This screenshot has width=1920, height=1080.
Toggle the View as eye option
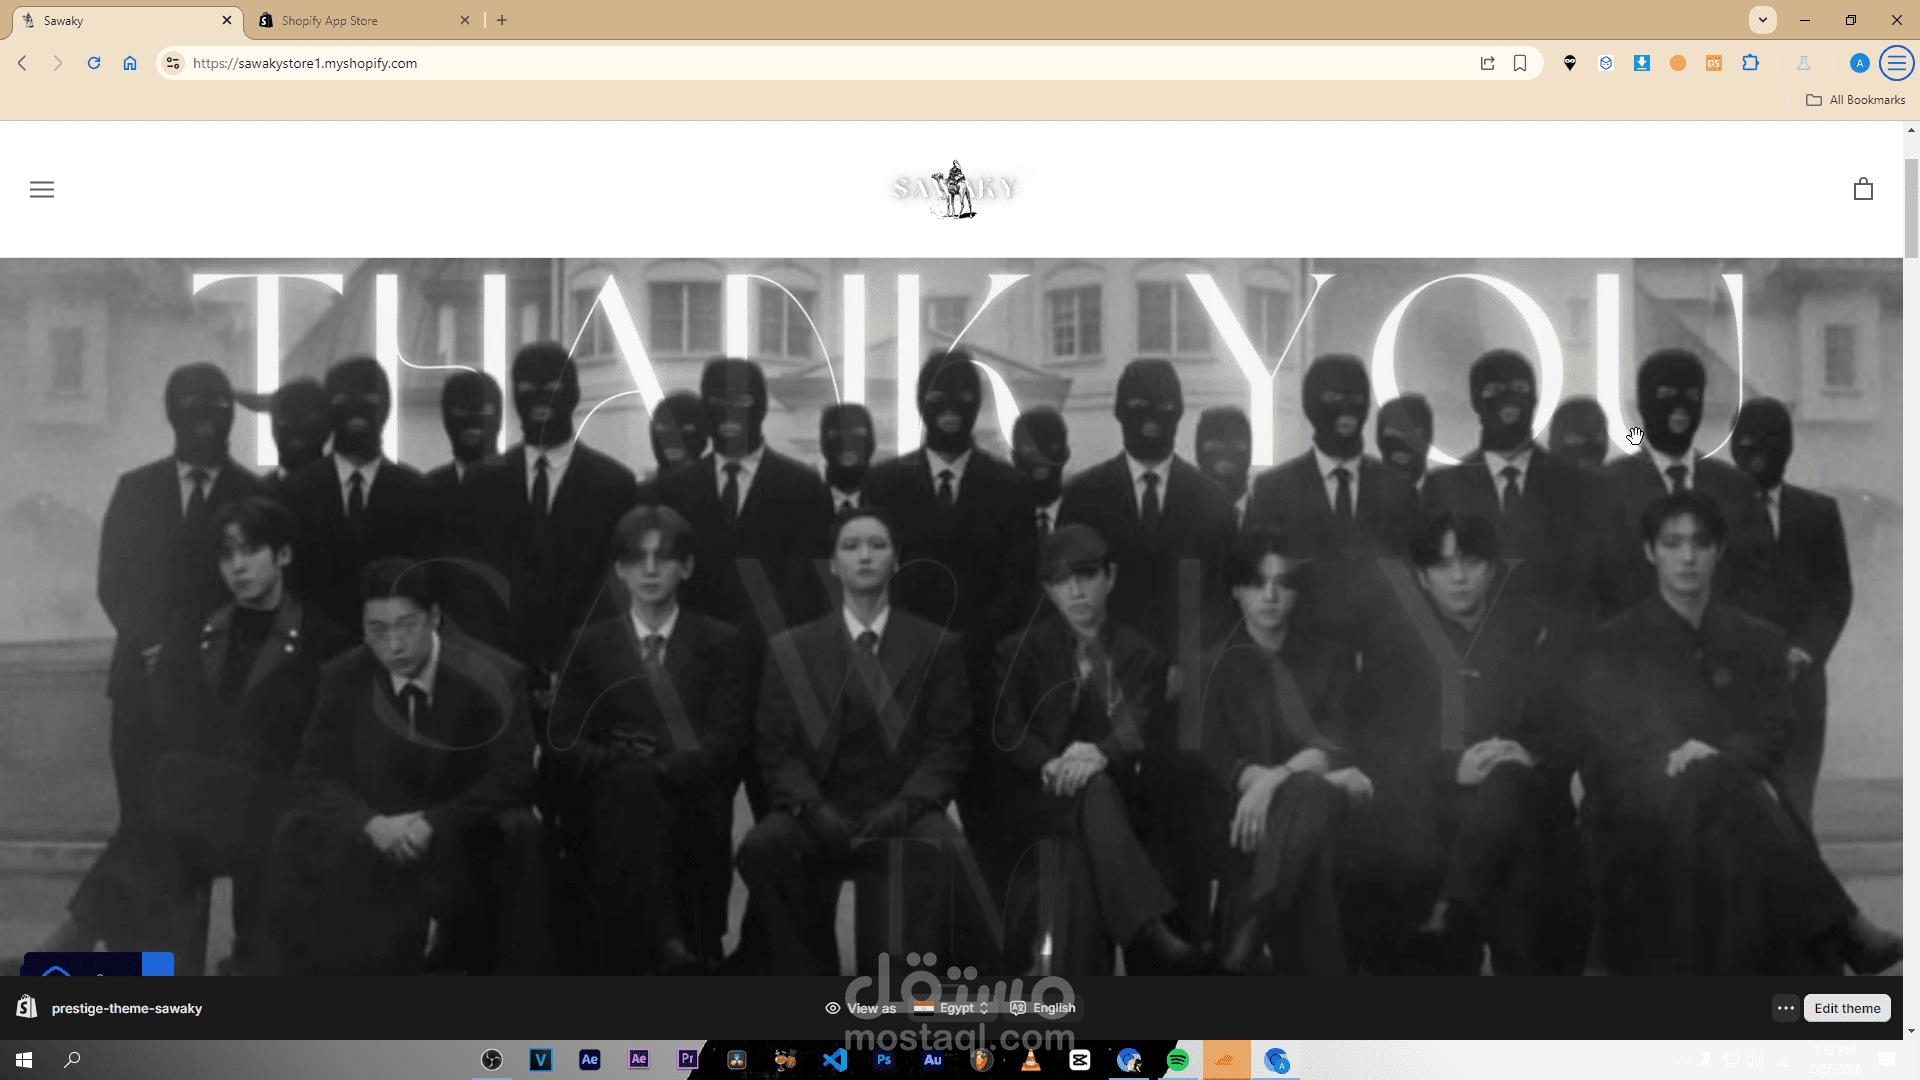pyautogui.click(x=860, y=1007)
